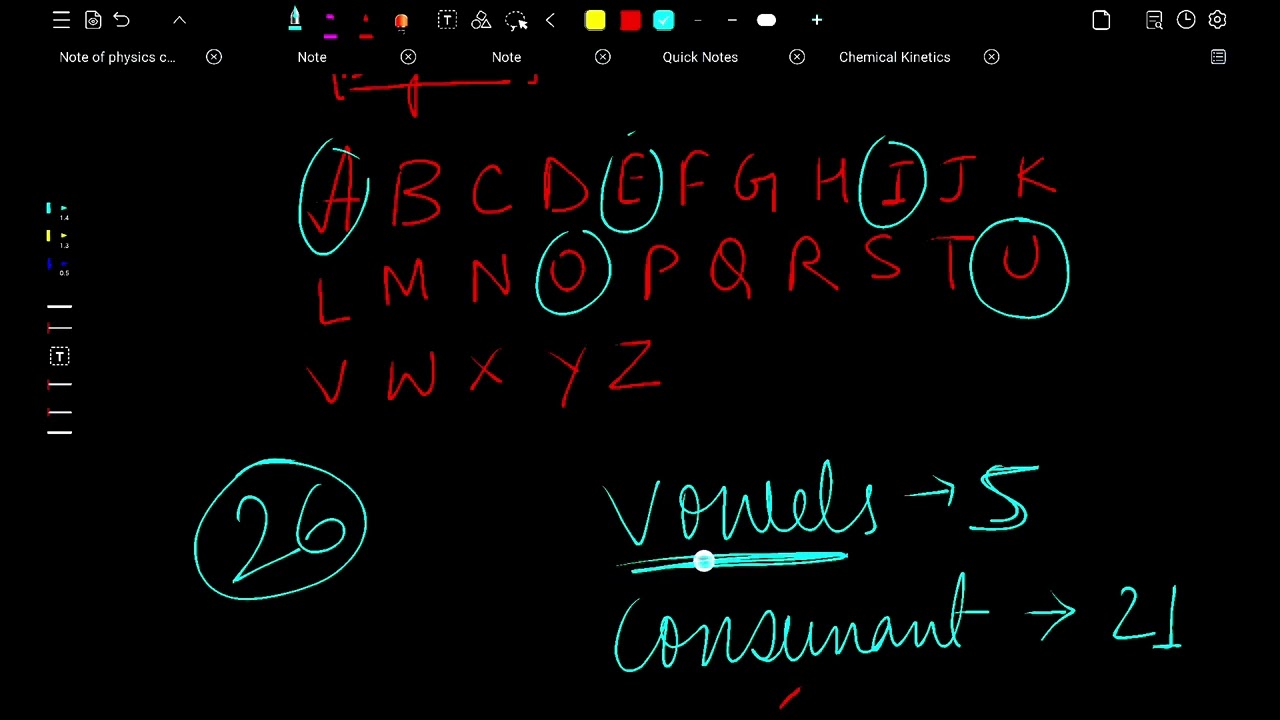Image resolution: width=1280 pixels, height=720 pixels.
Task: Select the cyan 1.4 pen preset
Action: tap(58, 211)
